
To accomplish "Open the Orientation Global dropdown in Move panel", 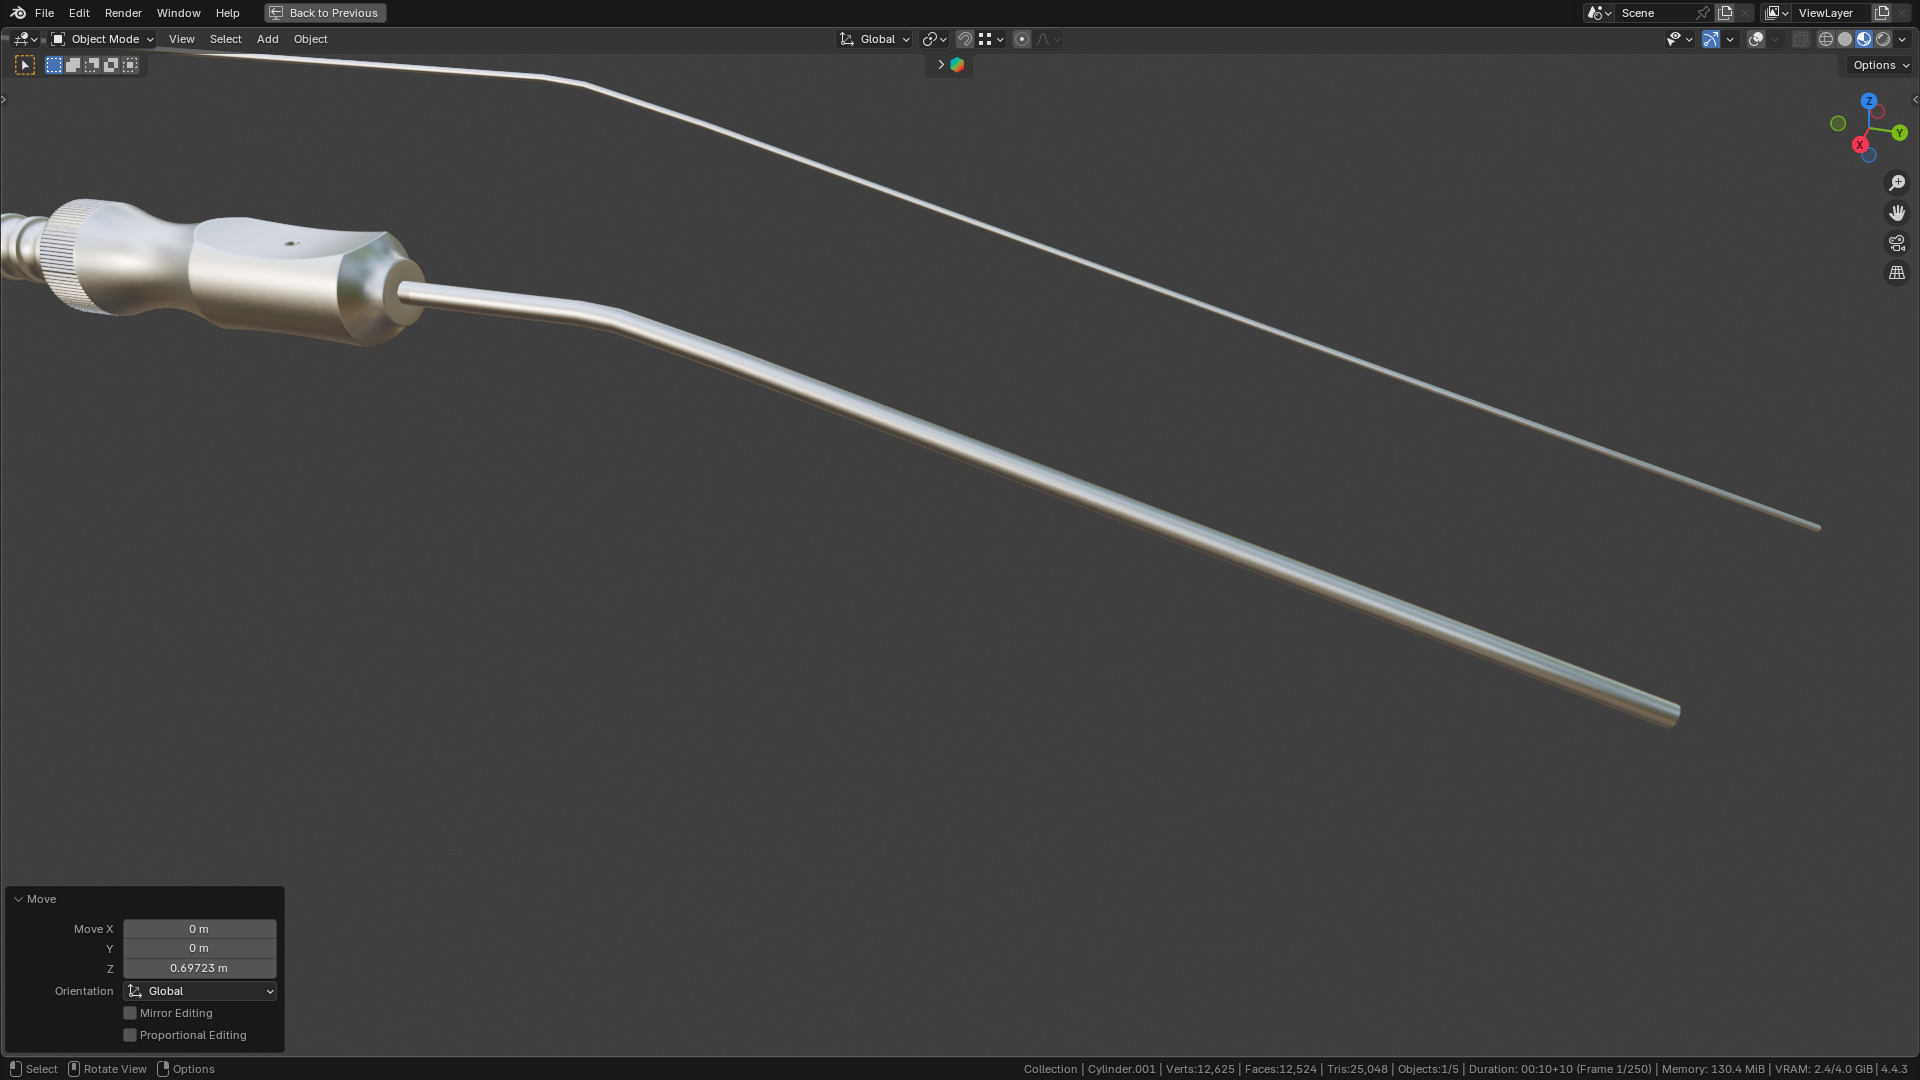I will (199, 991).
